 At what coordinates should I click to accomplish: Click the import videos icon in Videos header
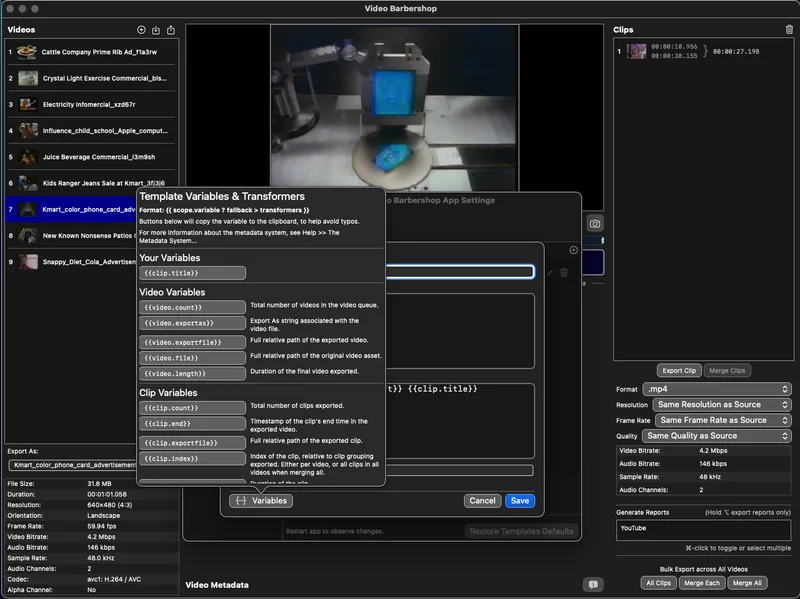[156, 30]
